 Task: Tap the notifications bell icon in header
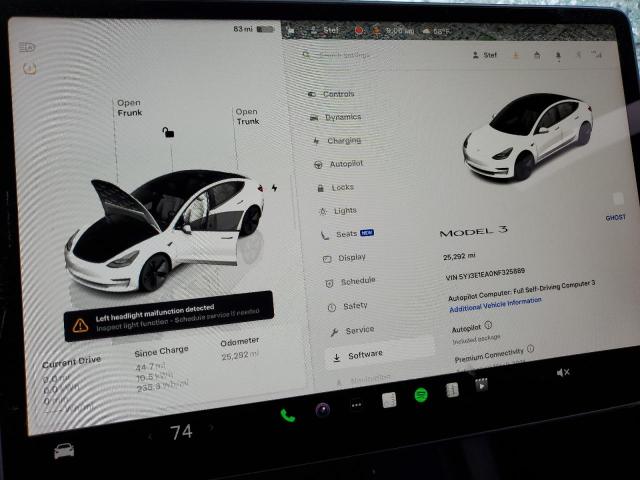pos(558,56)
